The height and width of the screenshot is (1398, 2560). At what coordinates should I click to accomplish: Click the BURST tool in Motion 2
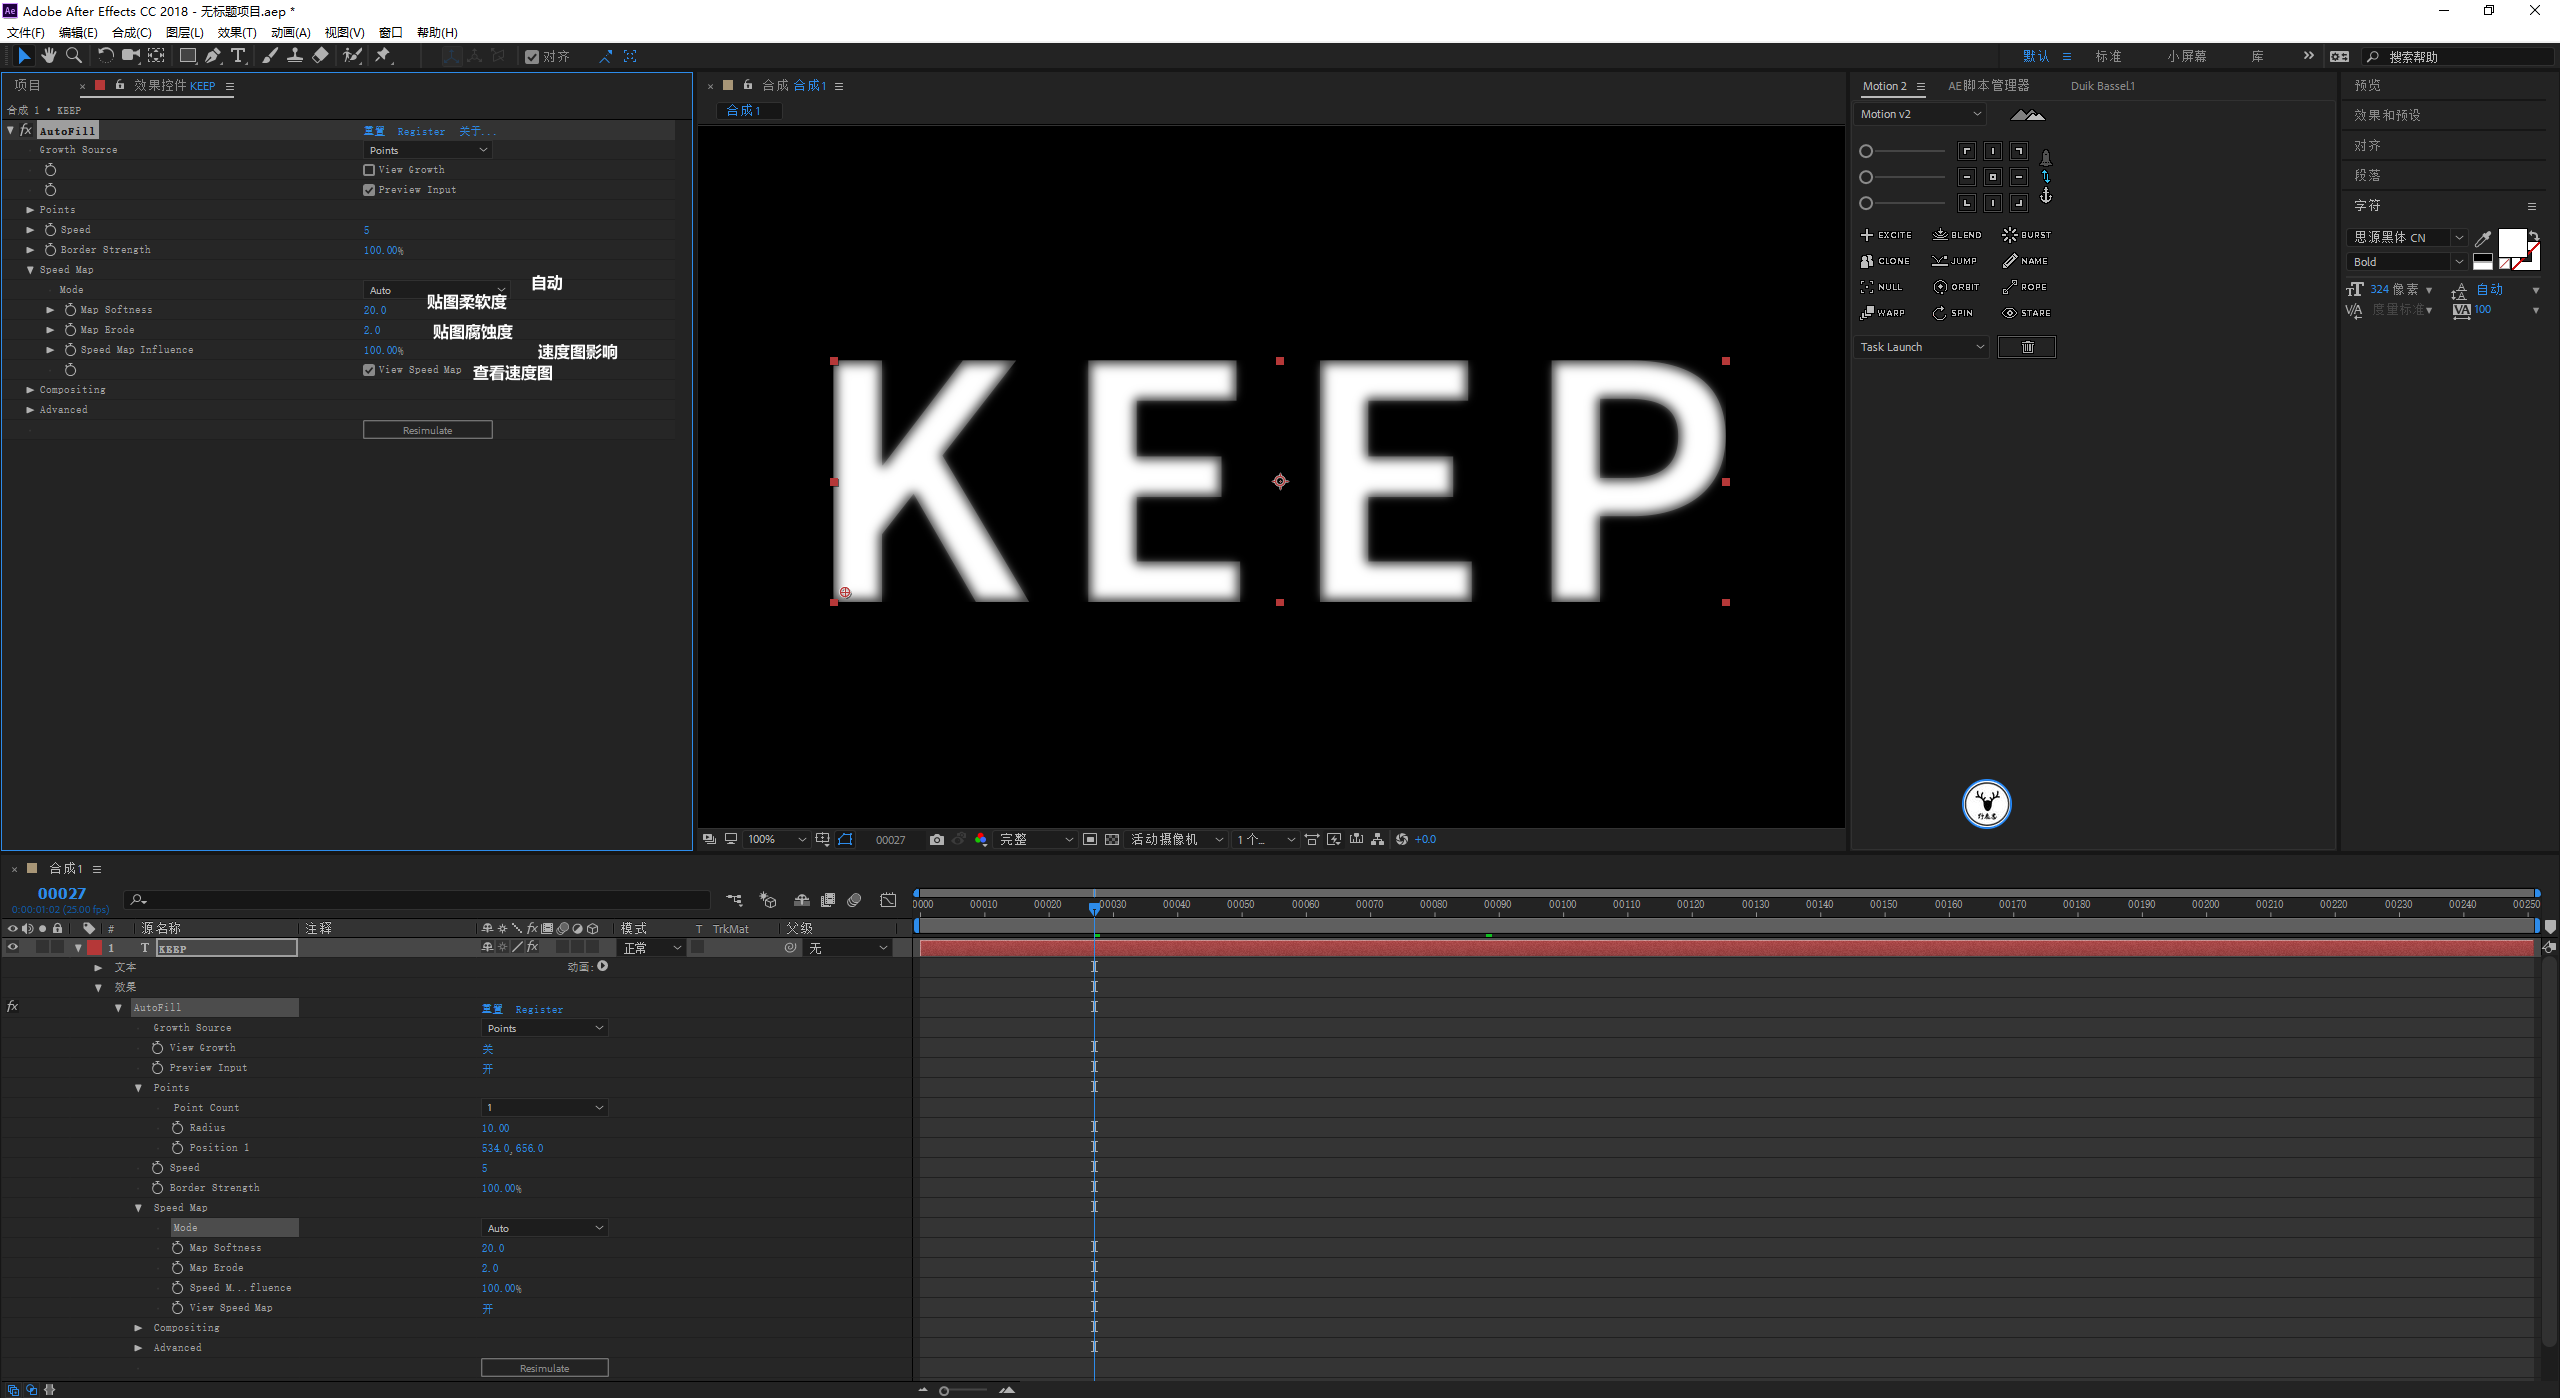click(2027, 235)
